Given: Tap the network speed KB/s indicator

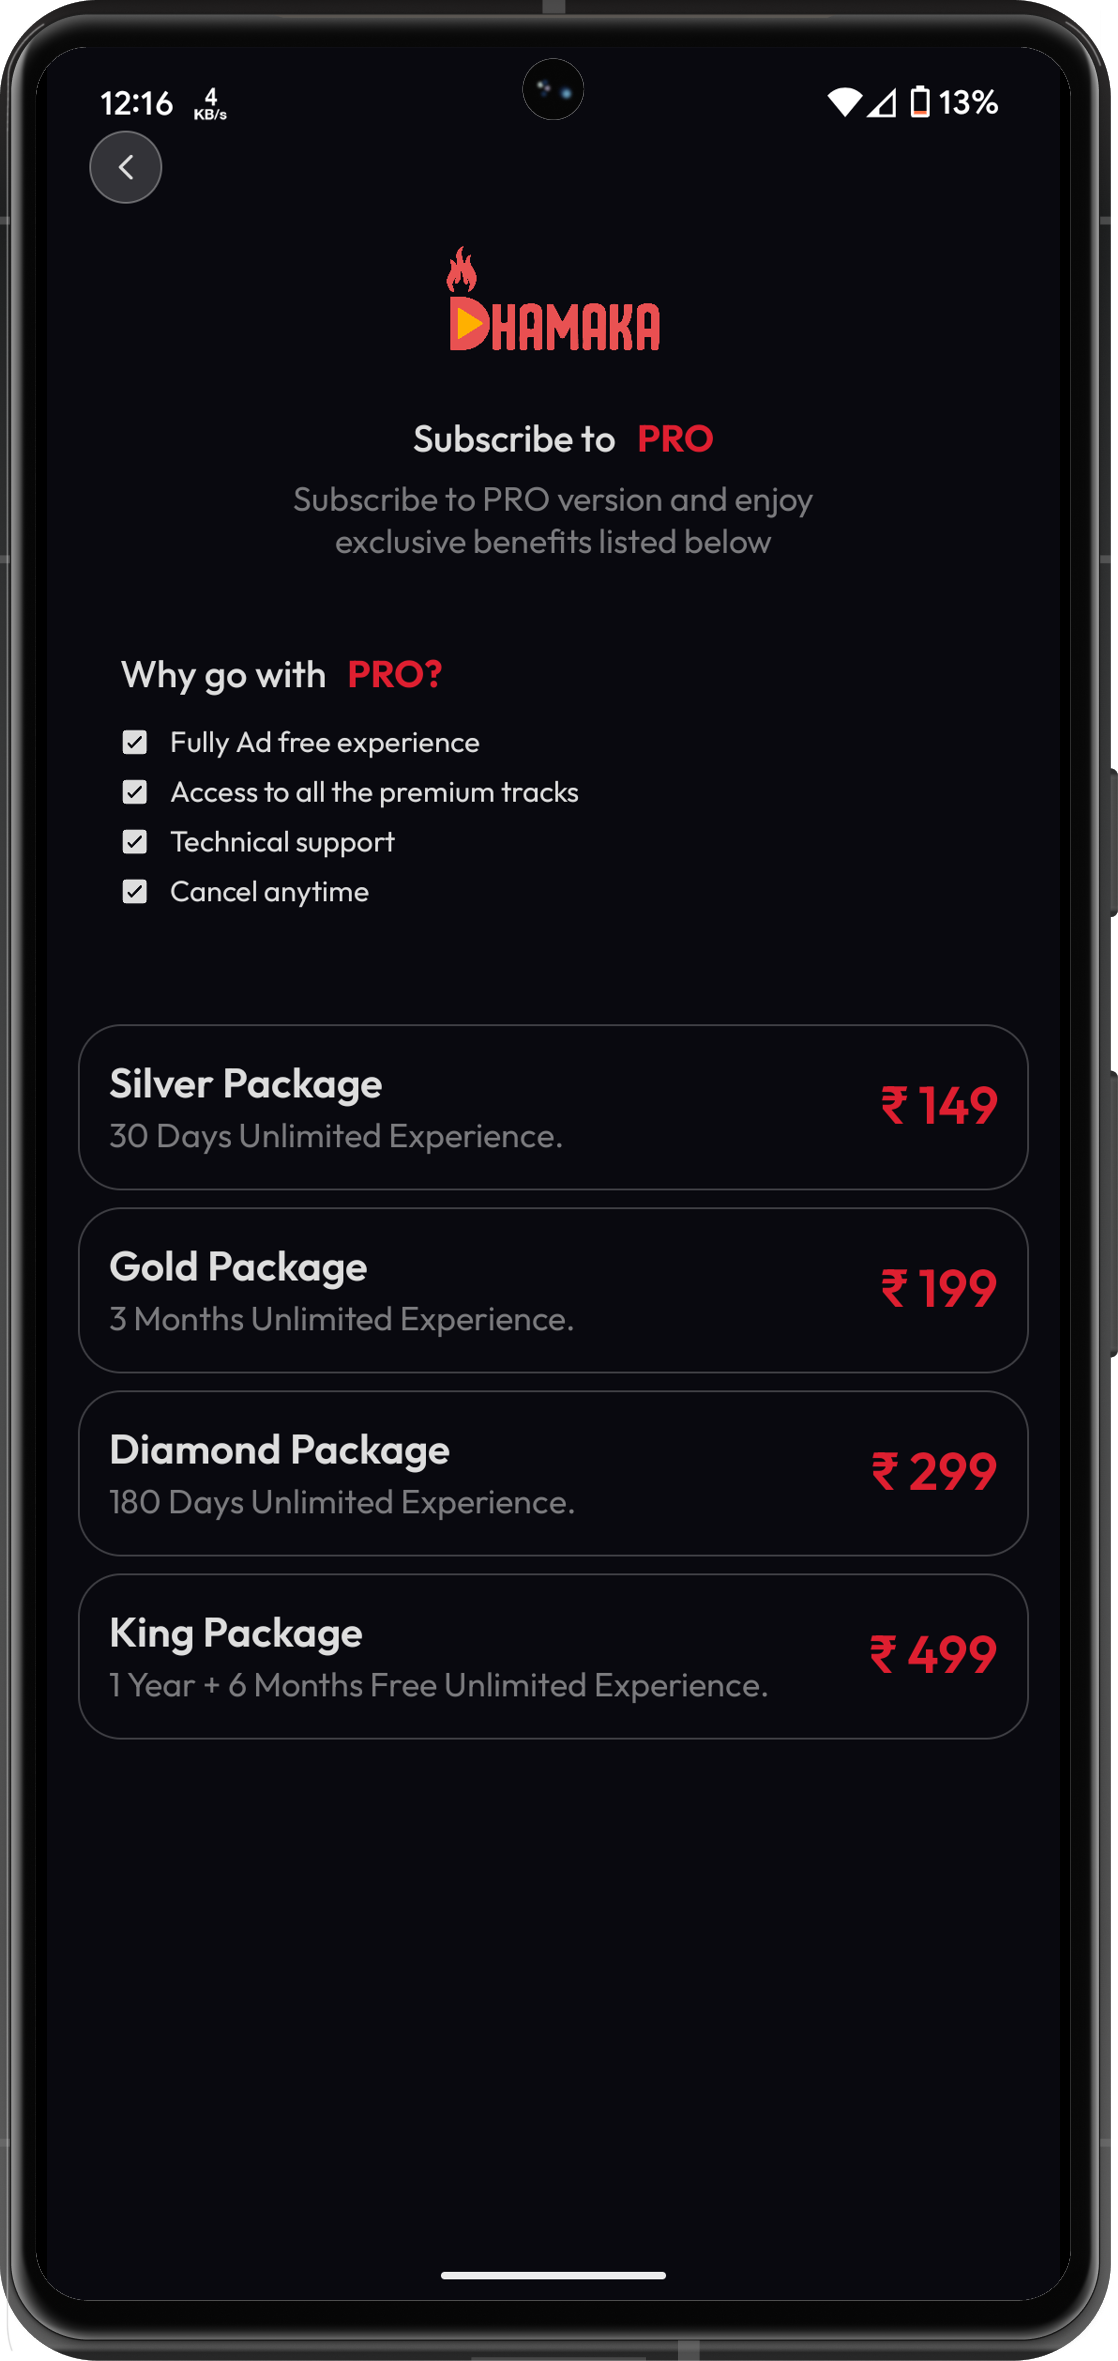Looking at the screenshot, I should pyautogui.click(x=210, y=104).
